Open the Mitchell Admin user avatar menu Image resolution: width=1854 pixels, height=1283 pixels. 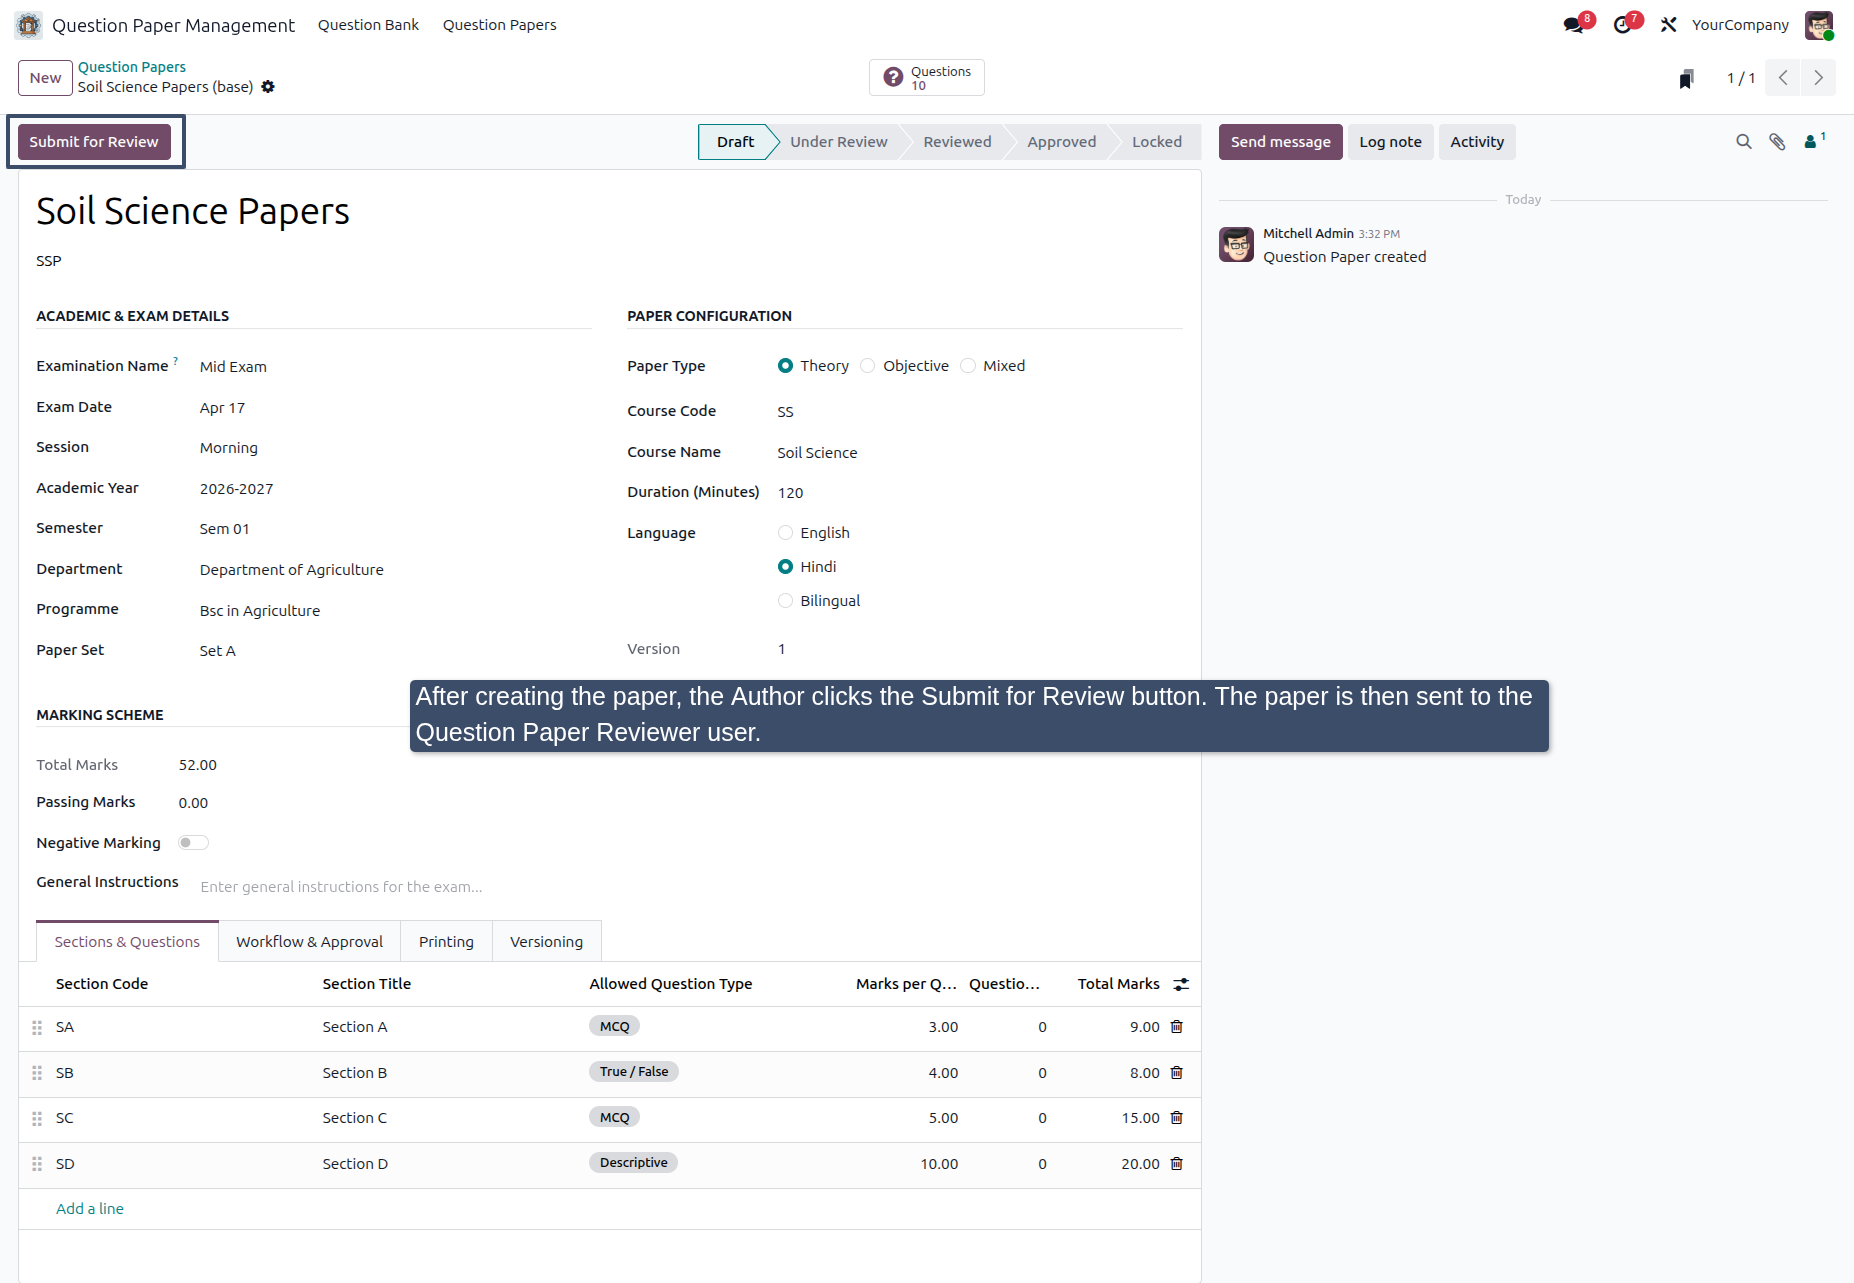(x=1819, y=25)
